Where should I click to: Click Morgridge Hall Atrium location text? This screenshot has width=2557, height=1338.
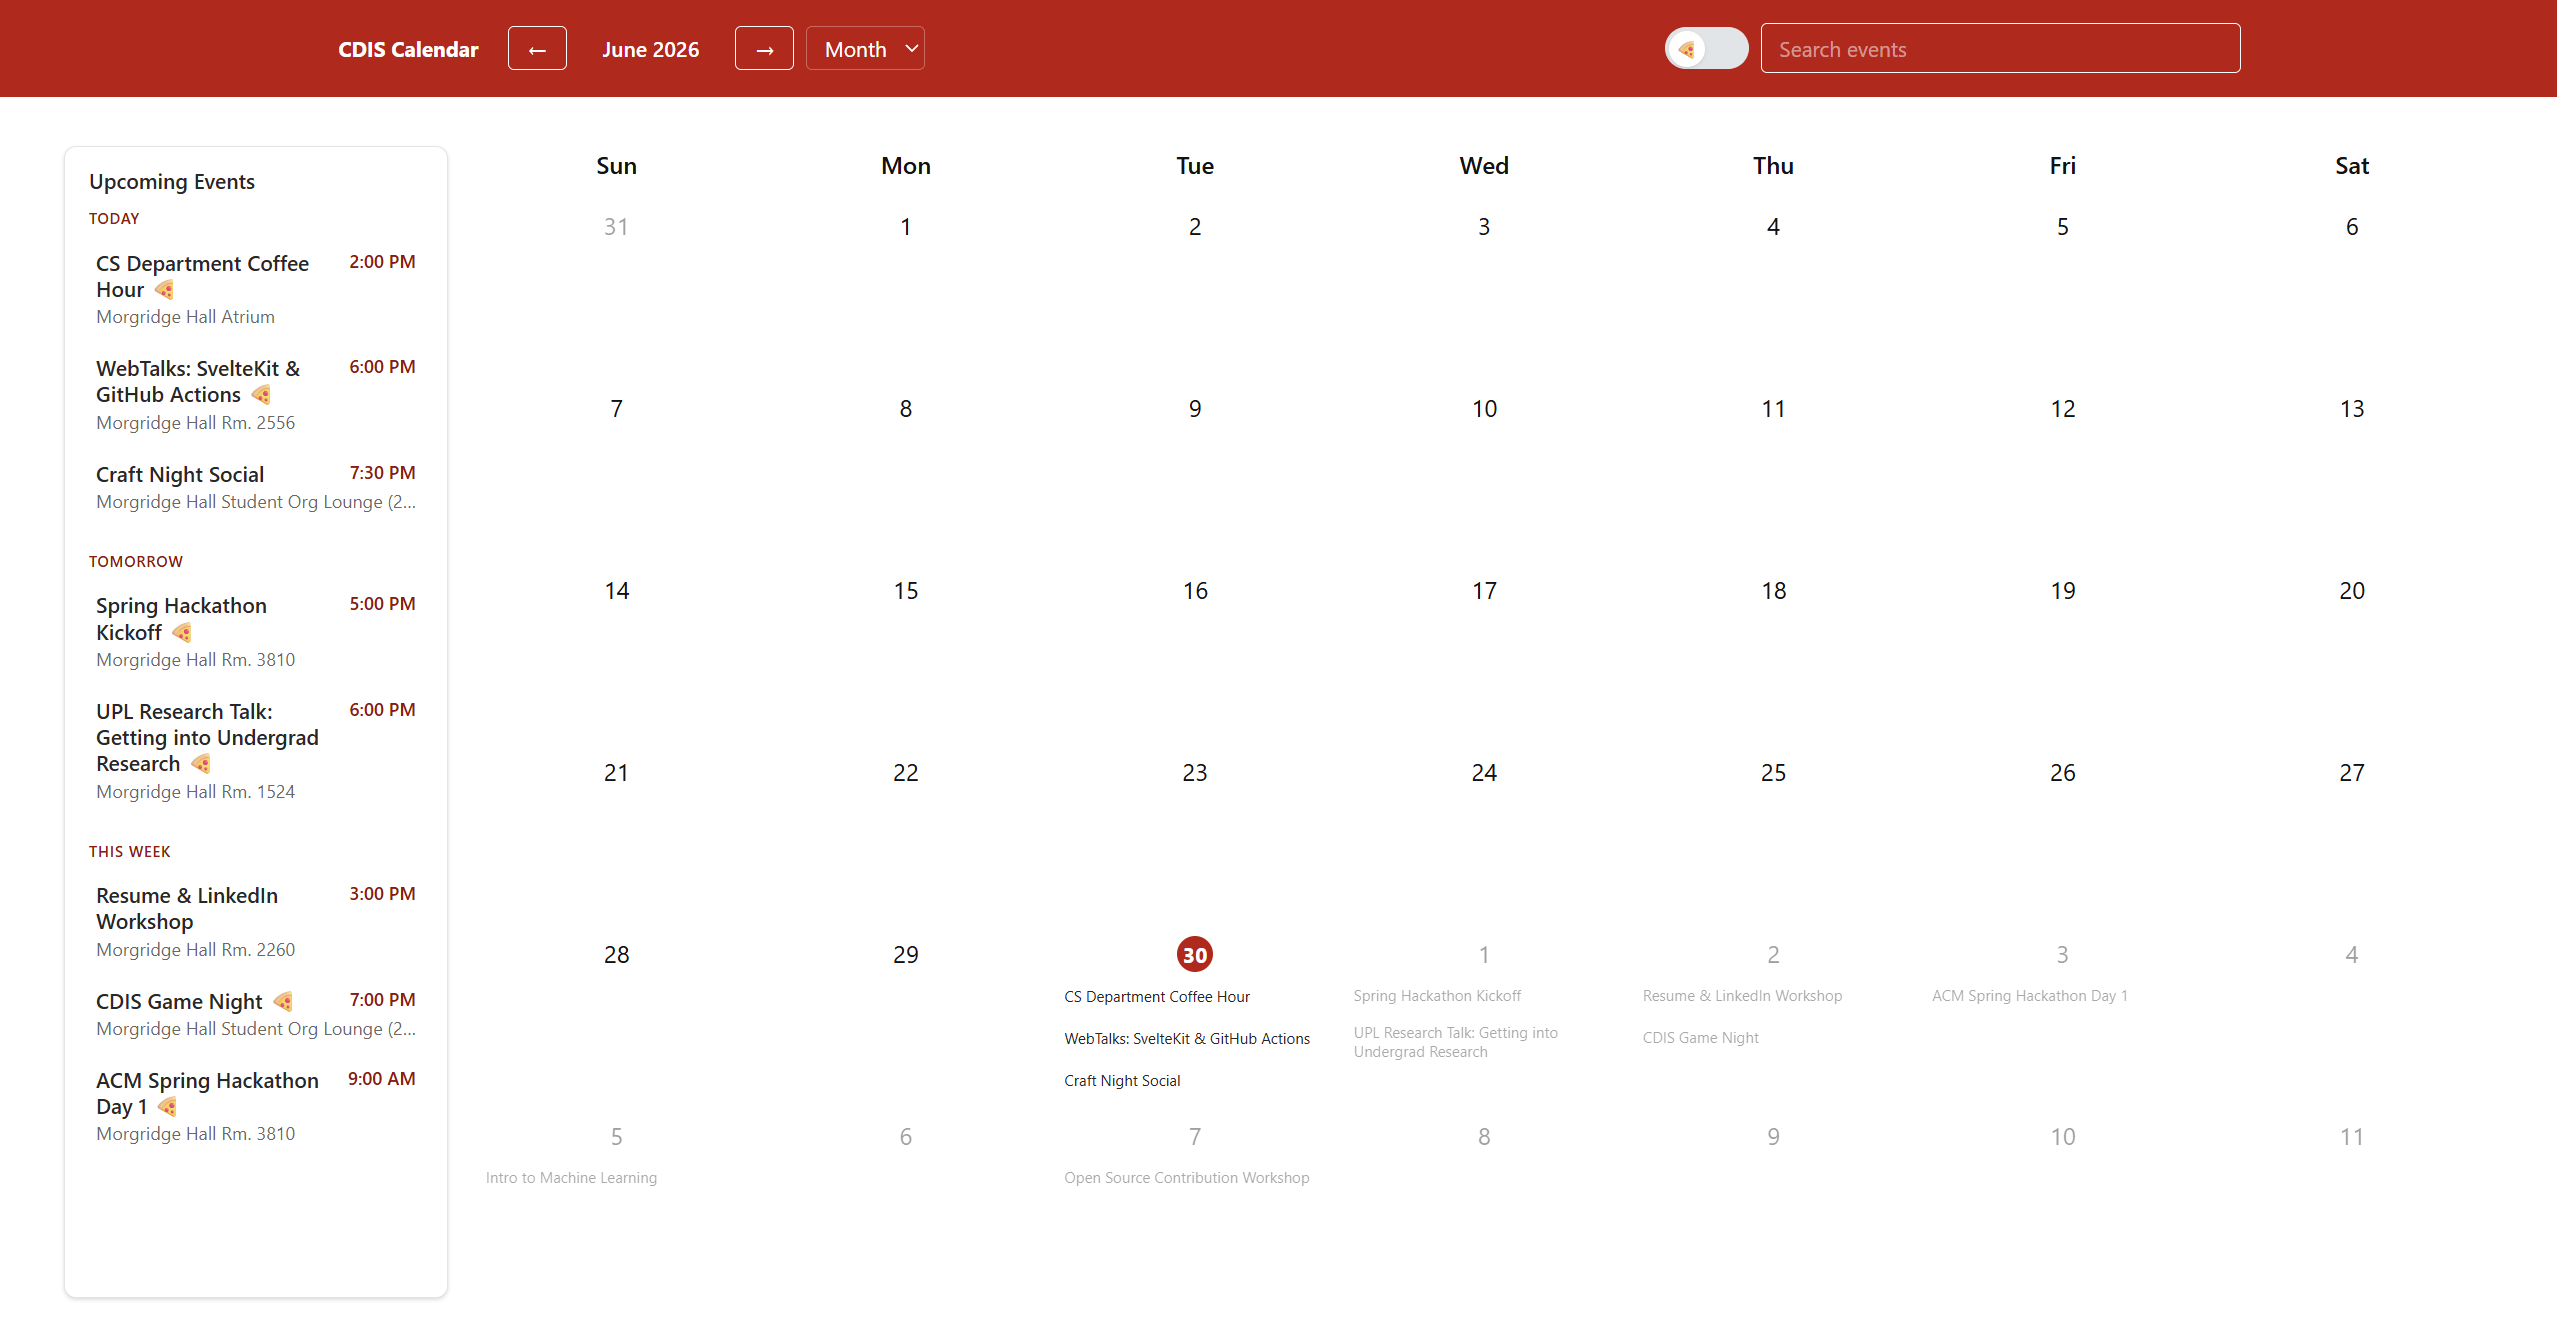click(185, 317)
